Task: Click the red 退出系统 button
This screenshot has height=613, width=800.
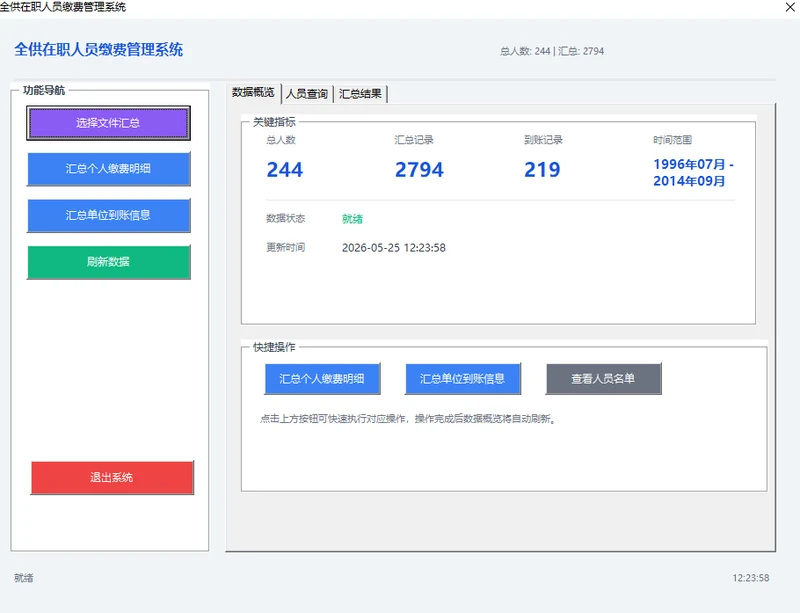Action: point(112,478)
